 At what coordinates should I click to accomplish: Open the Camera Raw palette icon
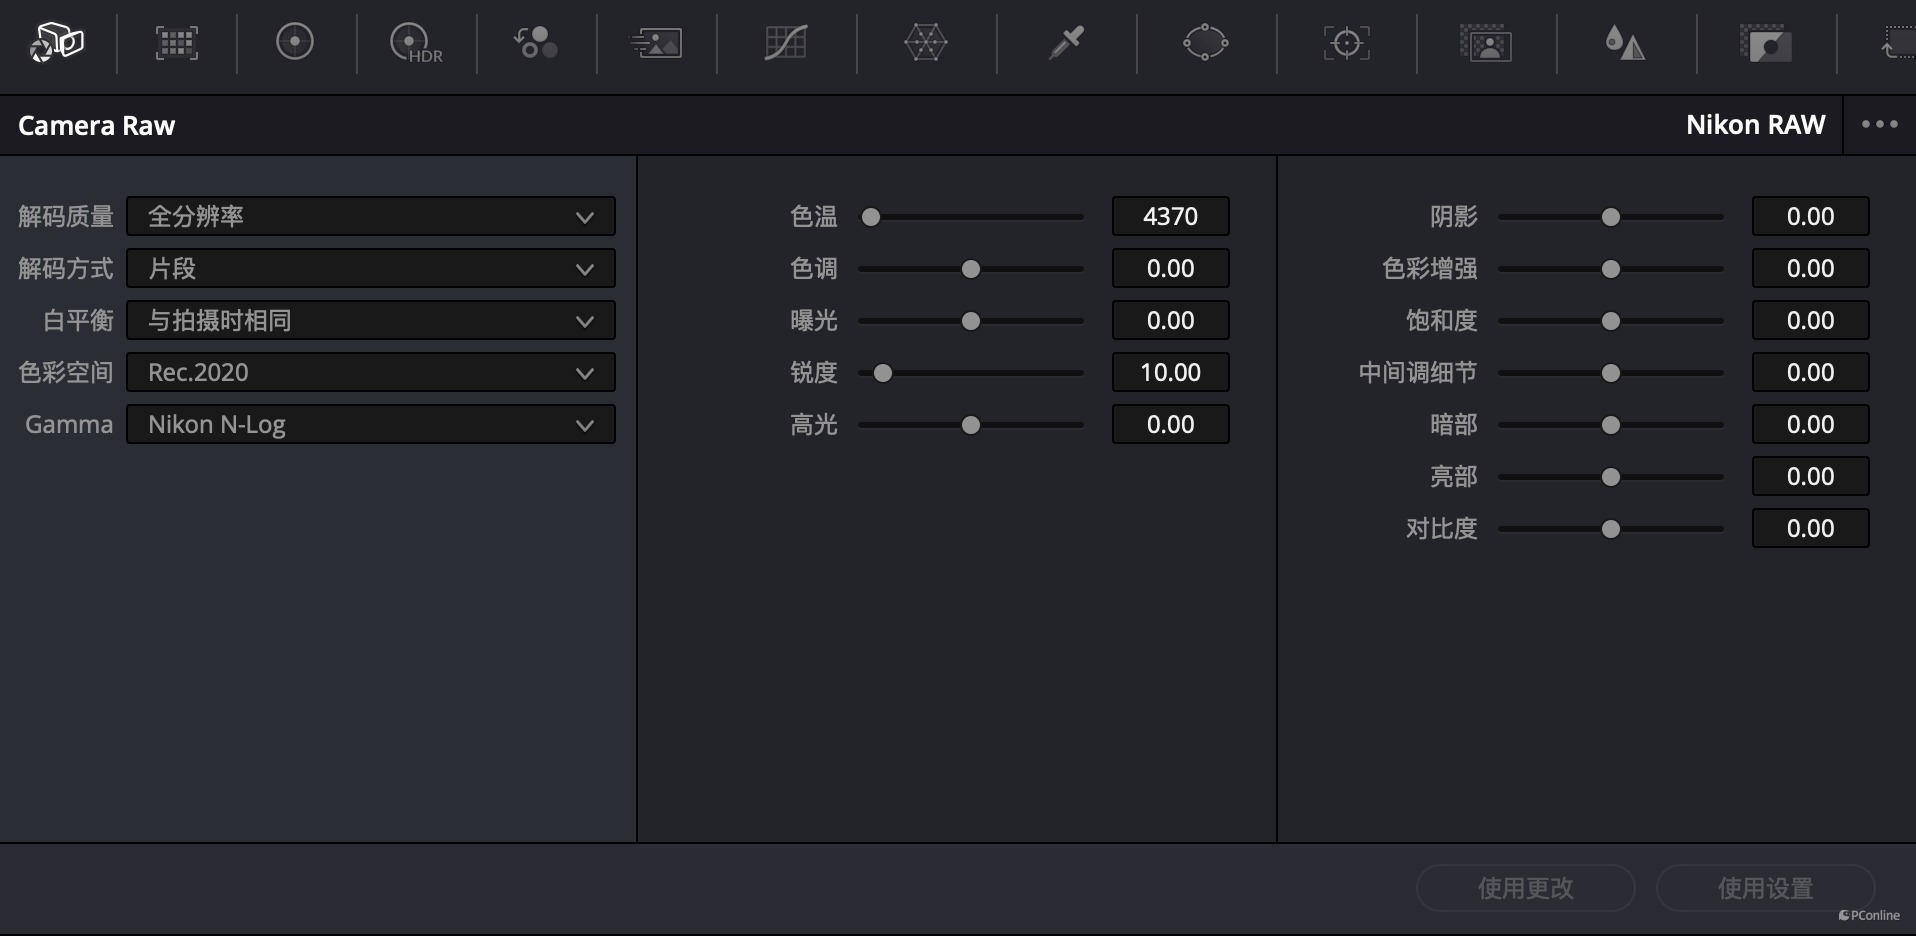(57, 42)
